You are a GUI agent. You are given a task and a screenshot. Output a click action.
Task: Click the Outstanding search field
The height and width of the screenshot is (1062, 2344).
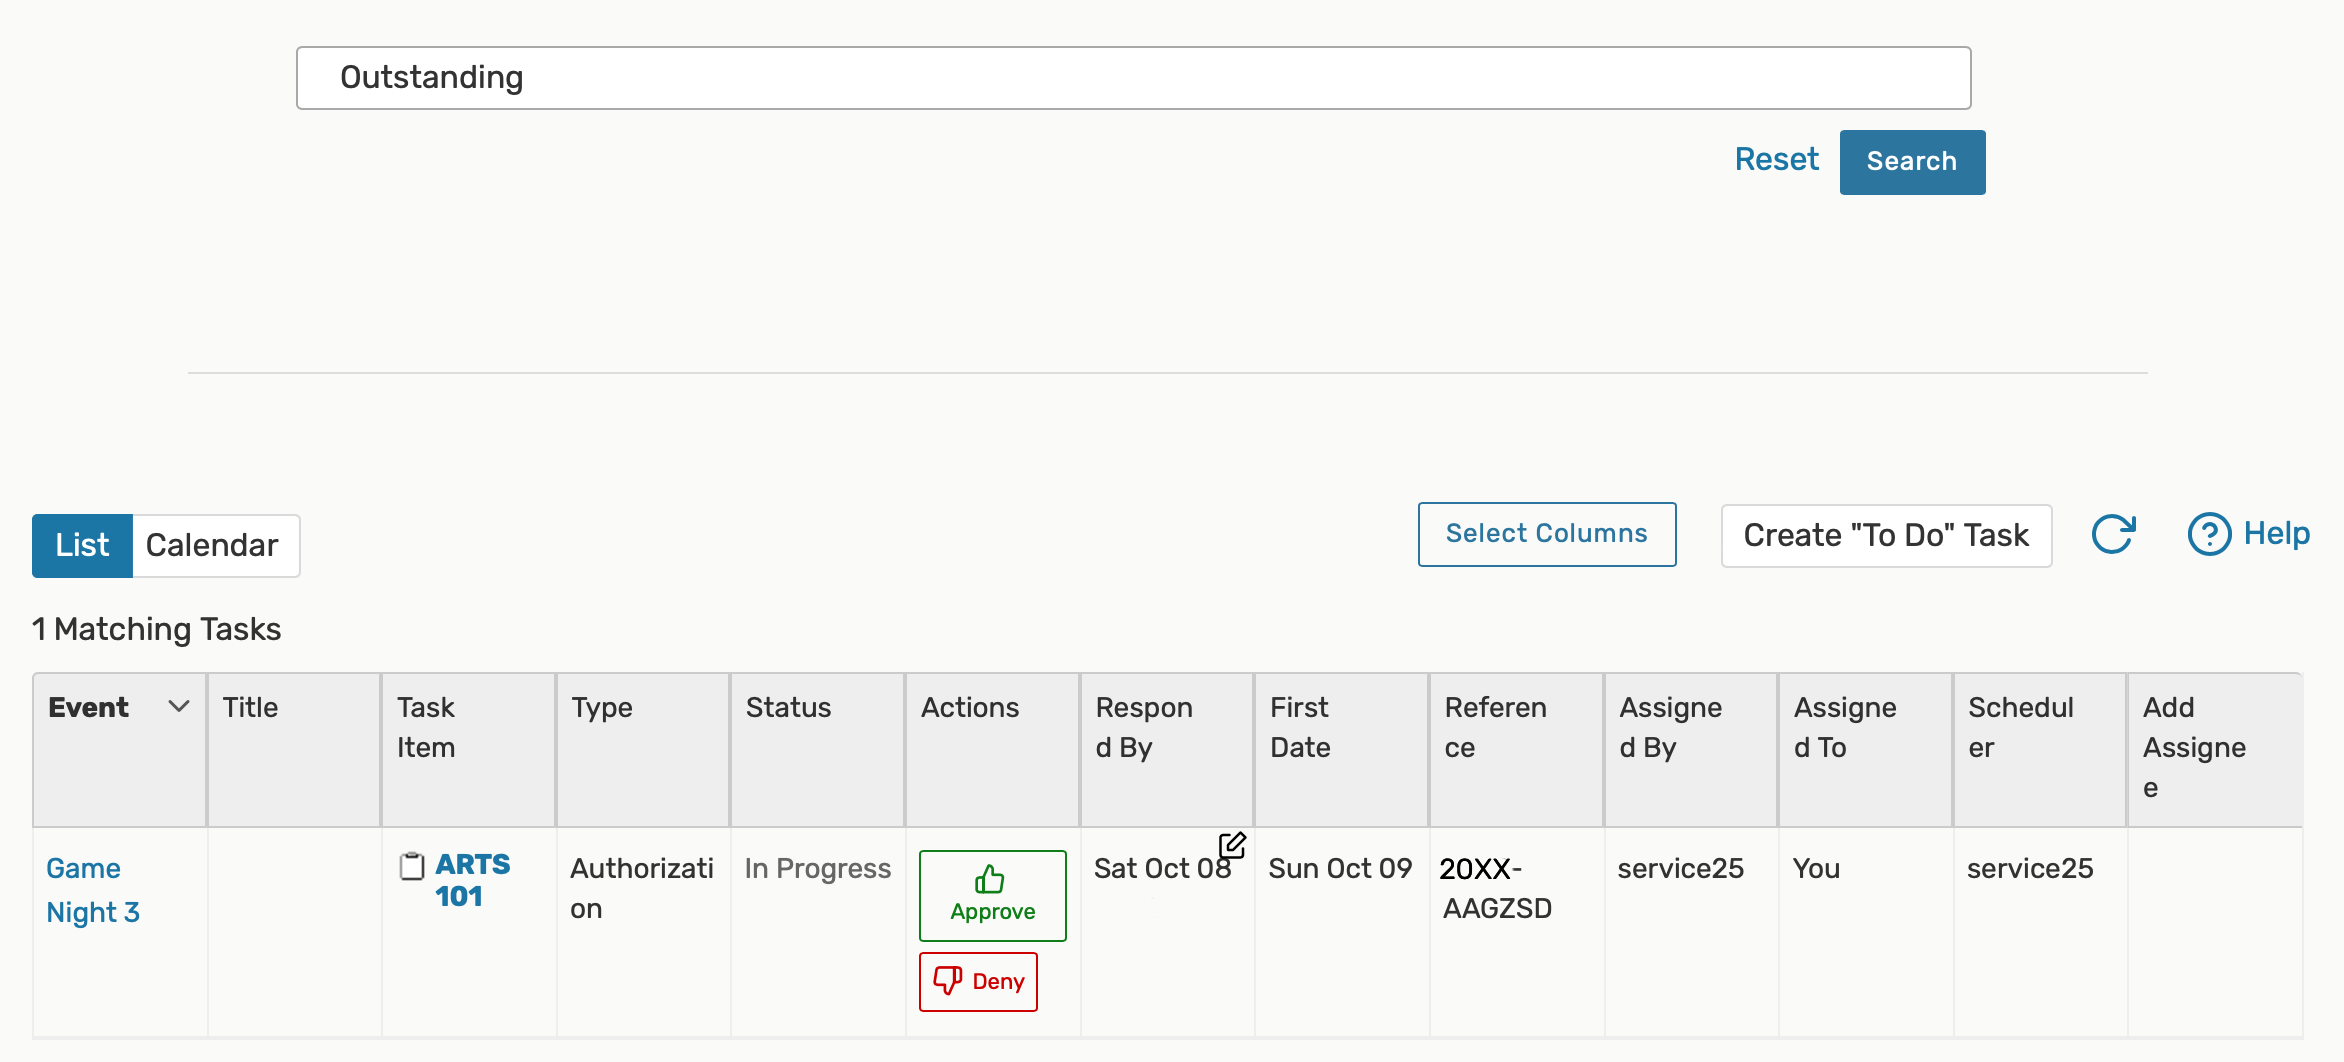(x=1132, y=78)
